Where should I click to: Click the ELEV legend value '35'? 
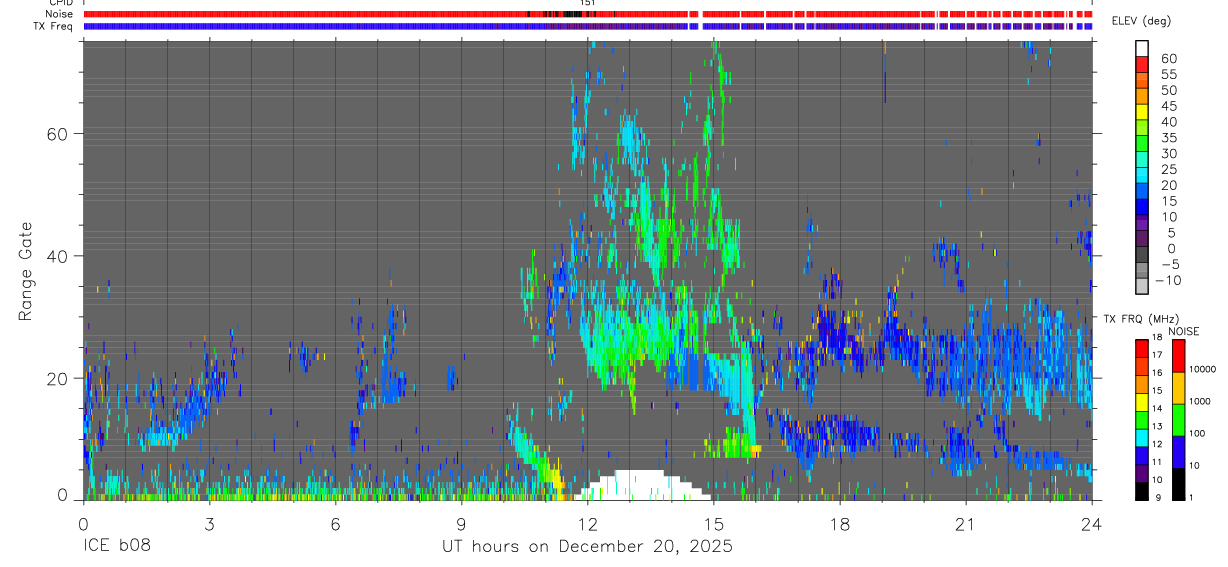click(1168, 138)
